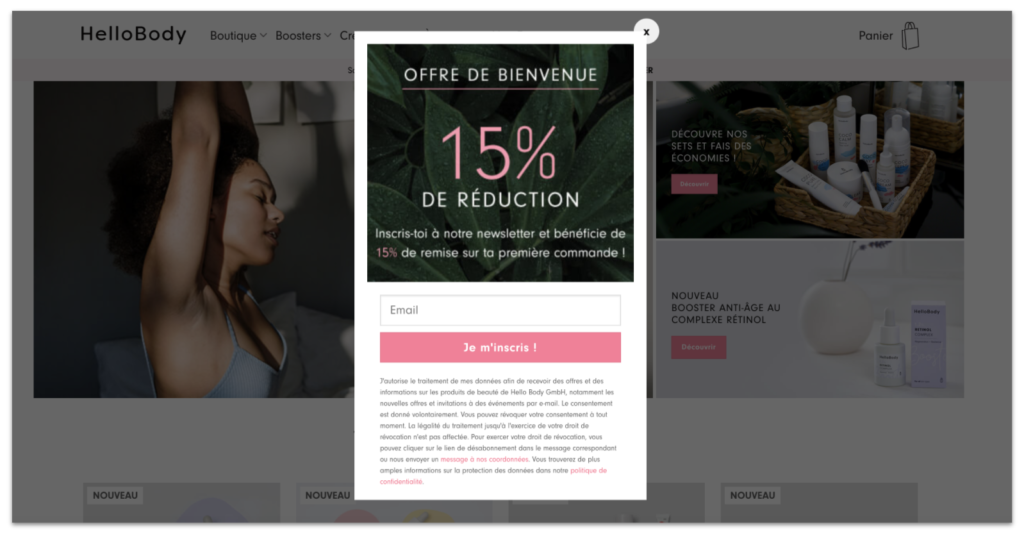Click Découvrir button for Retinol booster

[x=698, y=347]
